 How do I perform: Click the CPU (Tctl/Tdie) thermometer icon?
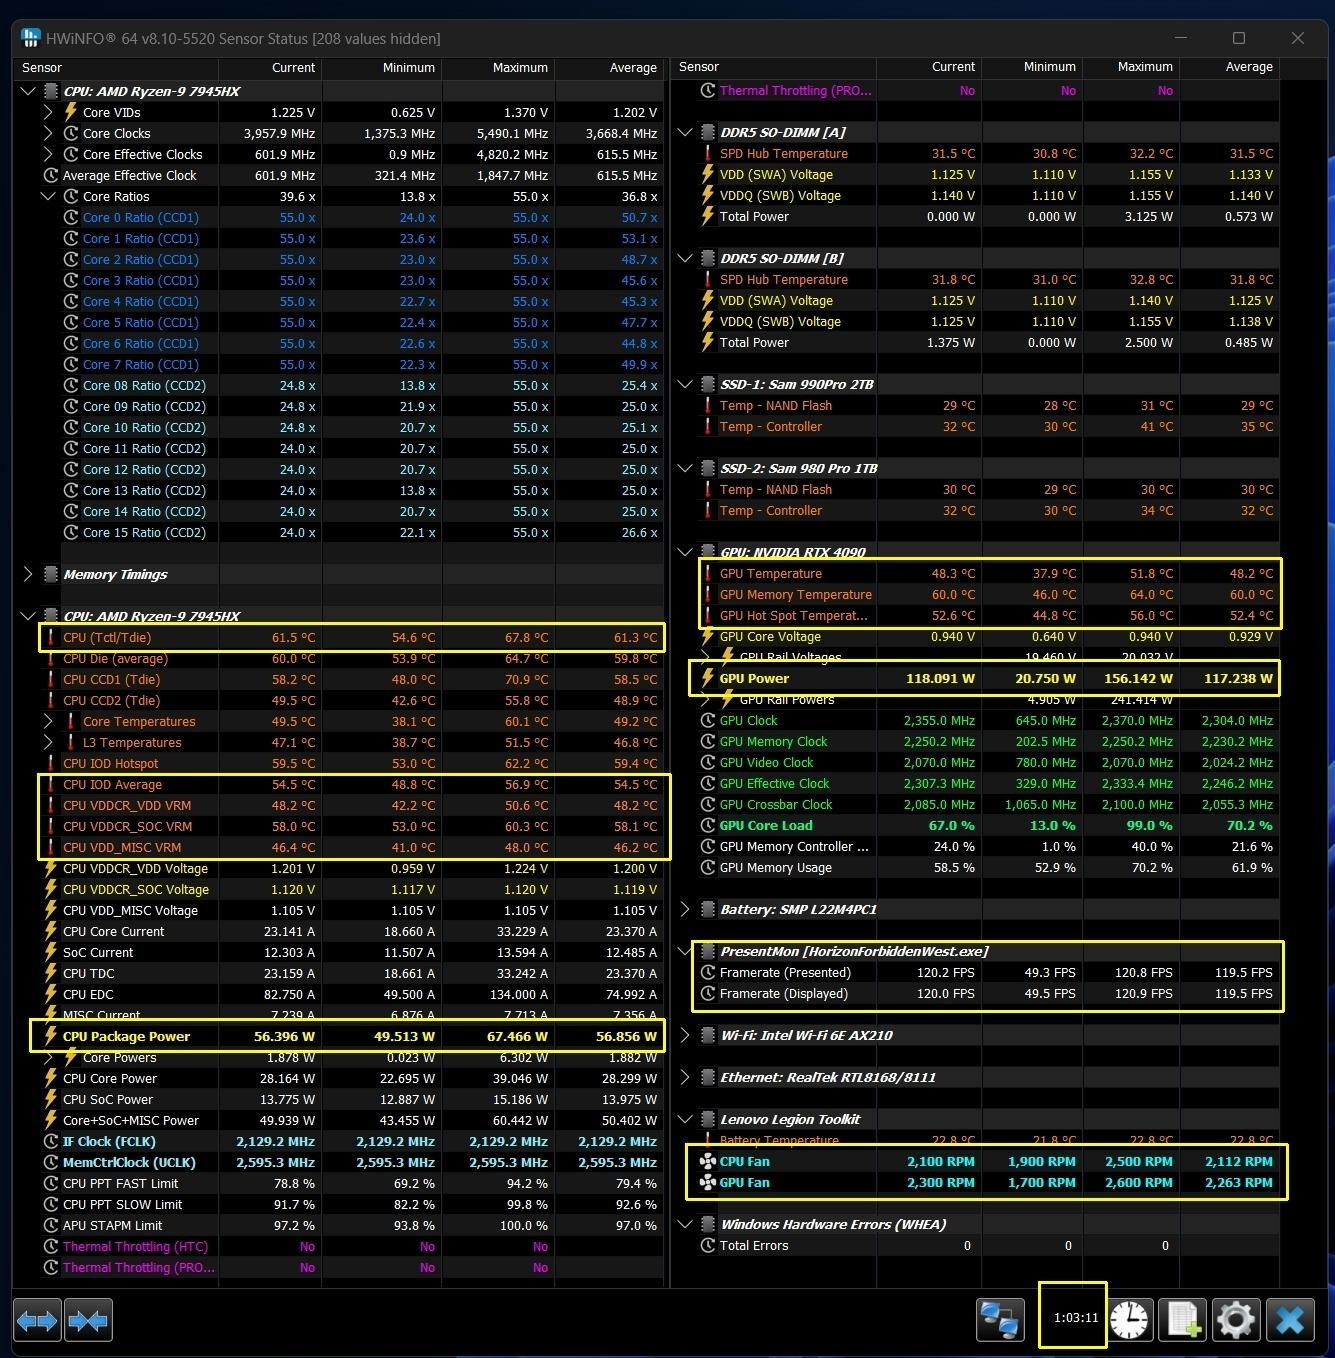[50, 638]
